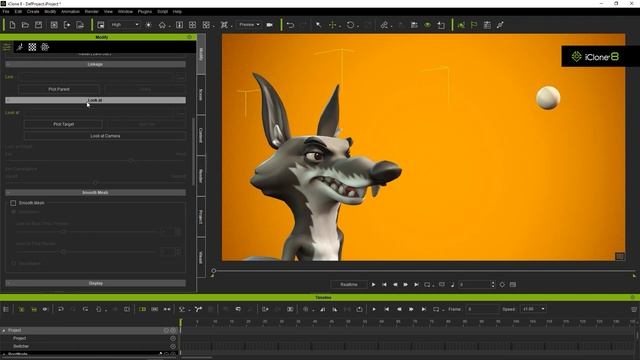Click the New Project icon
640x360 pixels.
point(12,25)
